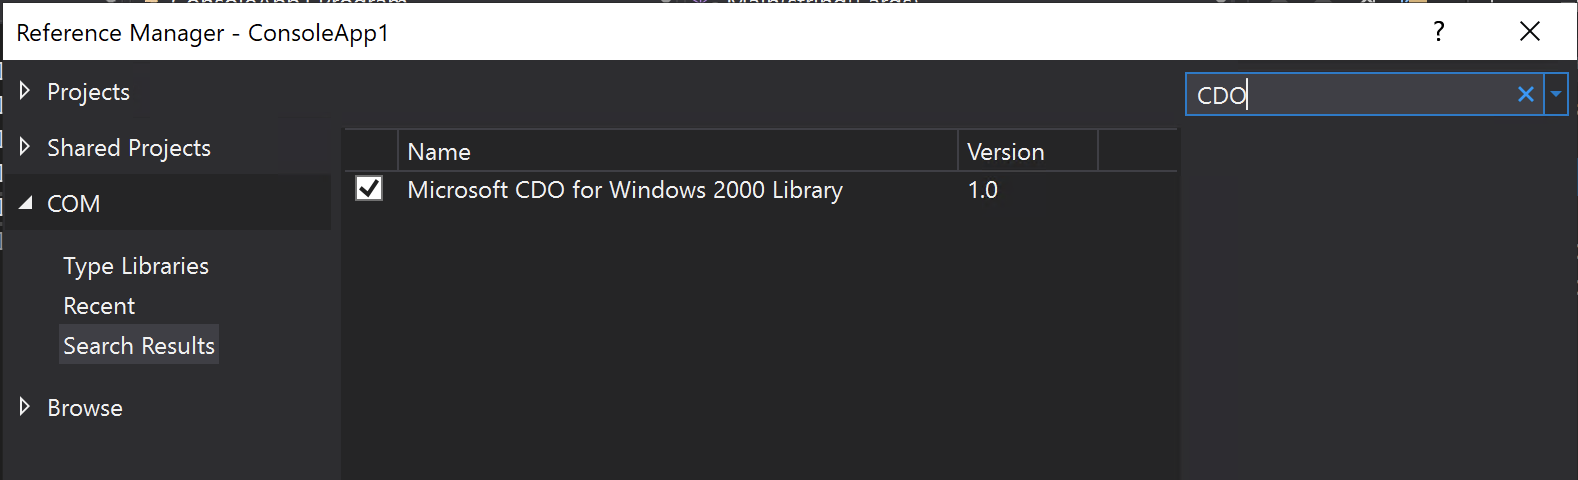This screenshot has width=1578, height=480.
Task: Click the Projects category label
Action: tap(88, 92)
